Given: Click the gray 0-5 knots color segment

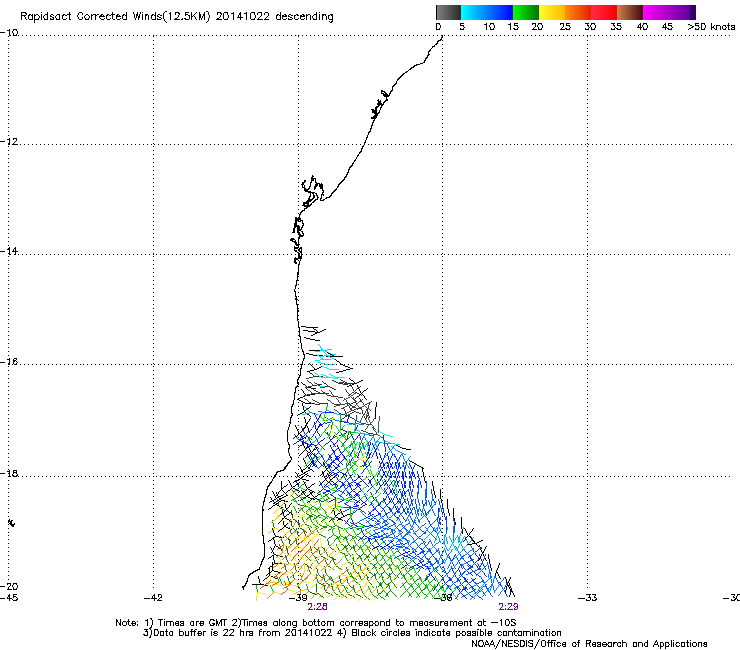Looking at the screenshot, I should pyautogui.click(x=448, y=12).
